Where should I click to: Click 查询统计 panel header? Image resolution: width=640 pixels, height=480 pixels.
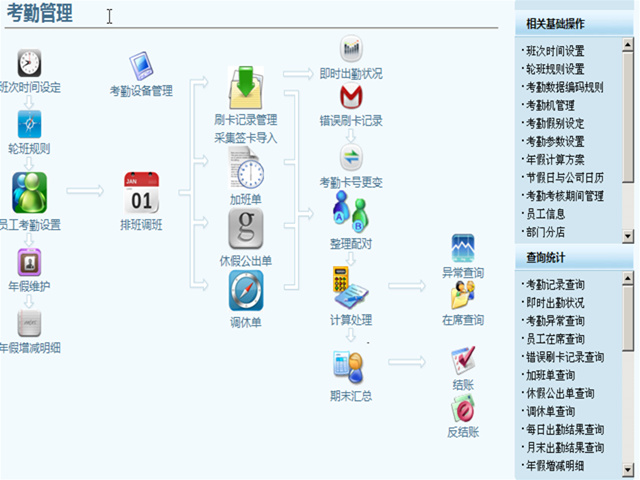click(574, 258)
